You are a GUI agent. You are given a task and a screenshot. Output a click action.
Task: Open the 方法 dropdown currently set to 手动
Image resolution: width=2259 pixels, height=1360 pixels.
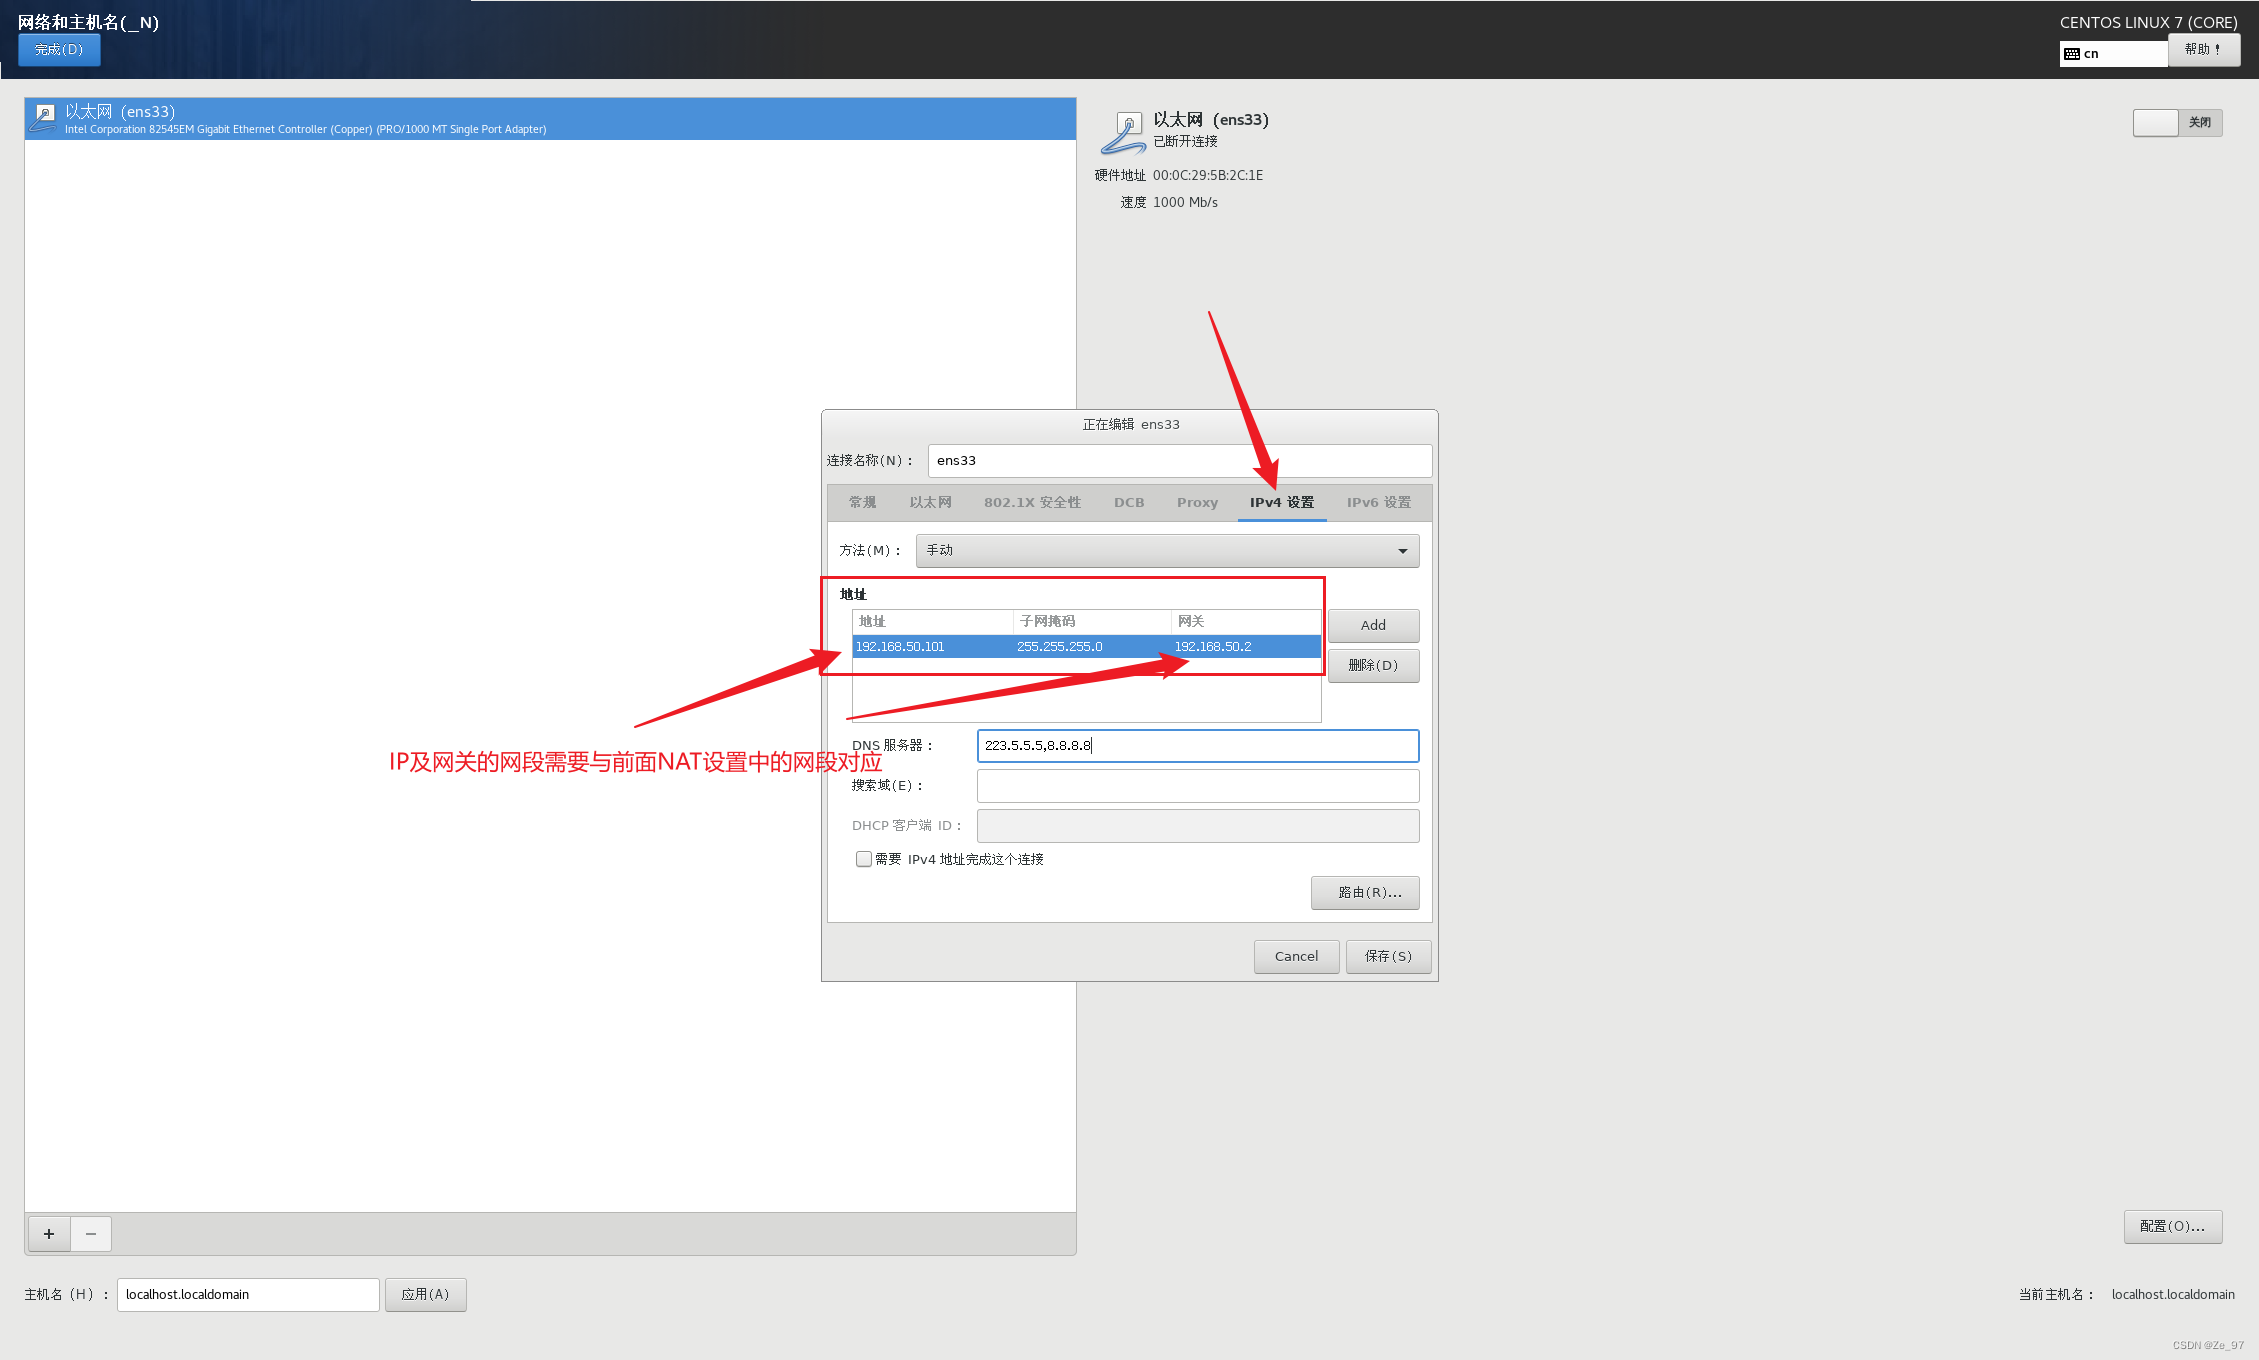1166,550
